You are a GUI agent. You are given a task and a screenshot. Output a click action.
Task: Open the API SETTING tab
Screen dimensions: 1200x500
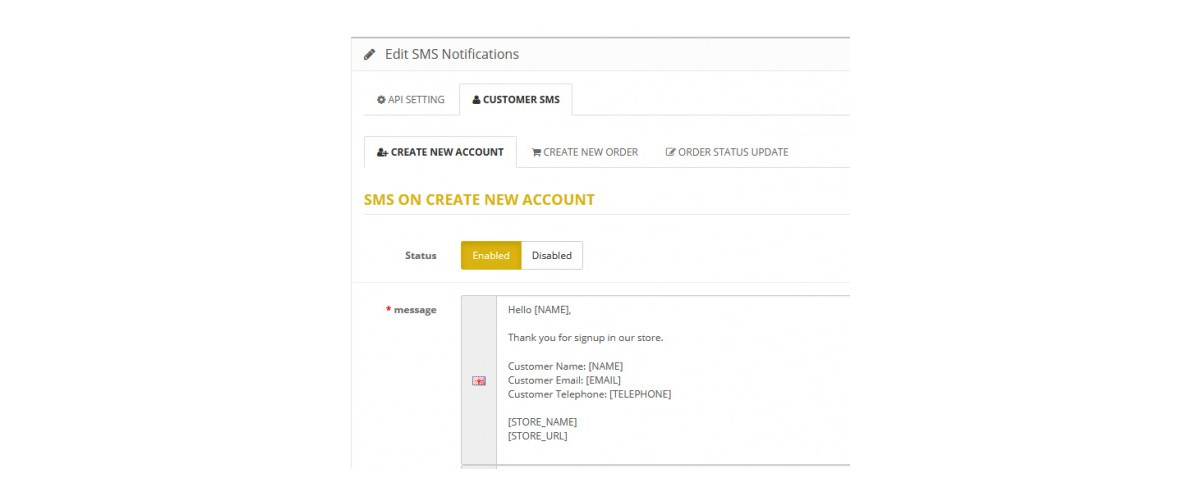pyautogui.click(x=411, y=100)
